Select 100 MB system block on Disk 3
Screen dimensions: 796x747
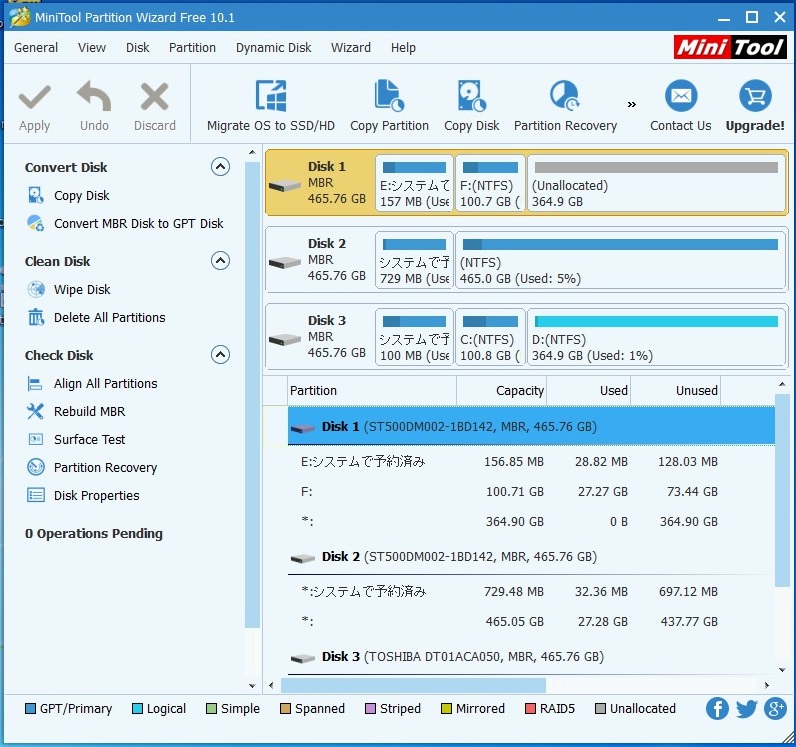pos(414,337)
